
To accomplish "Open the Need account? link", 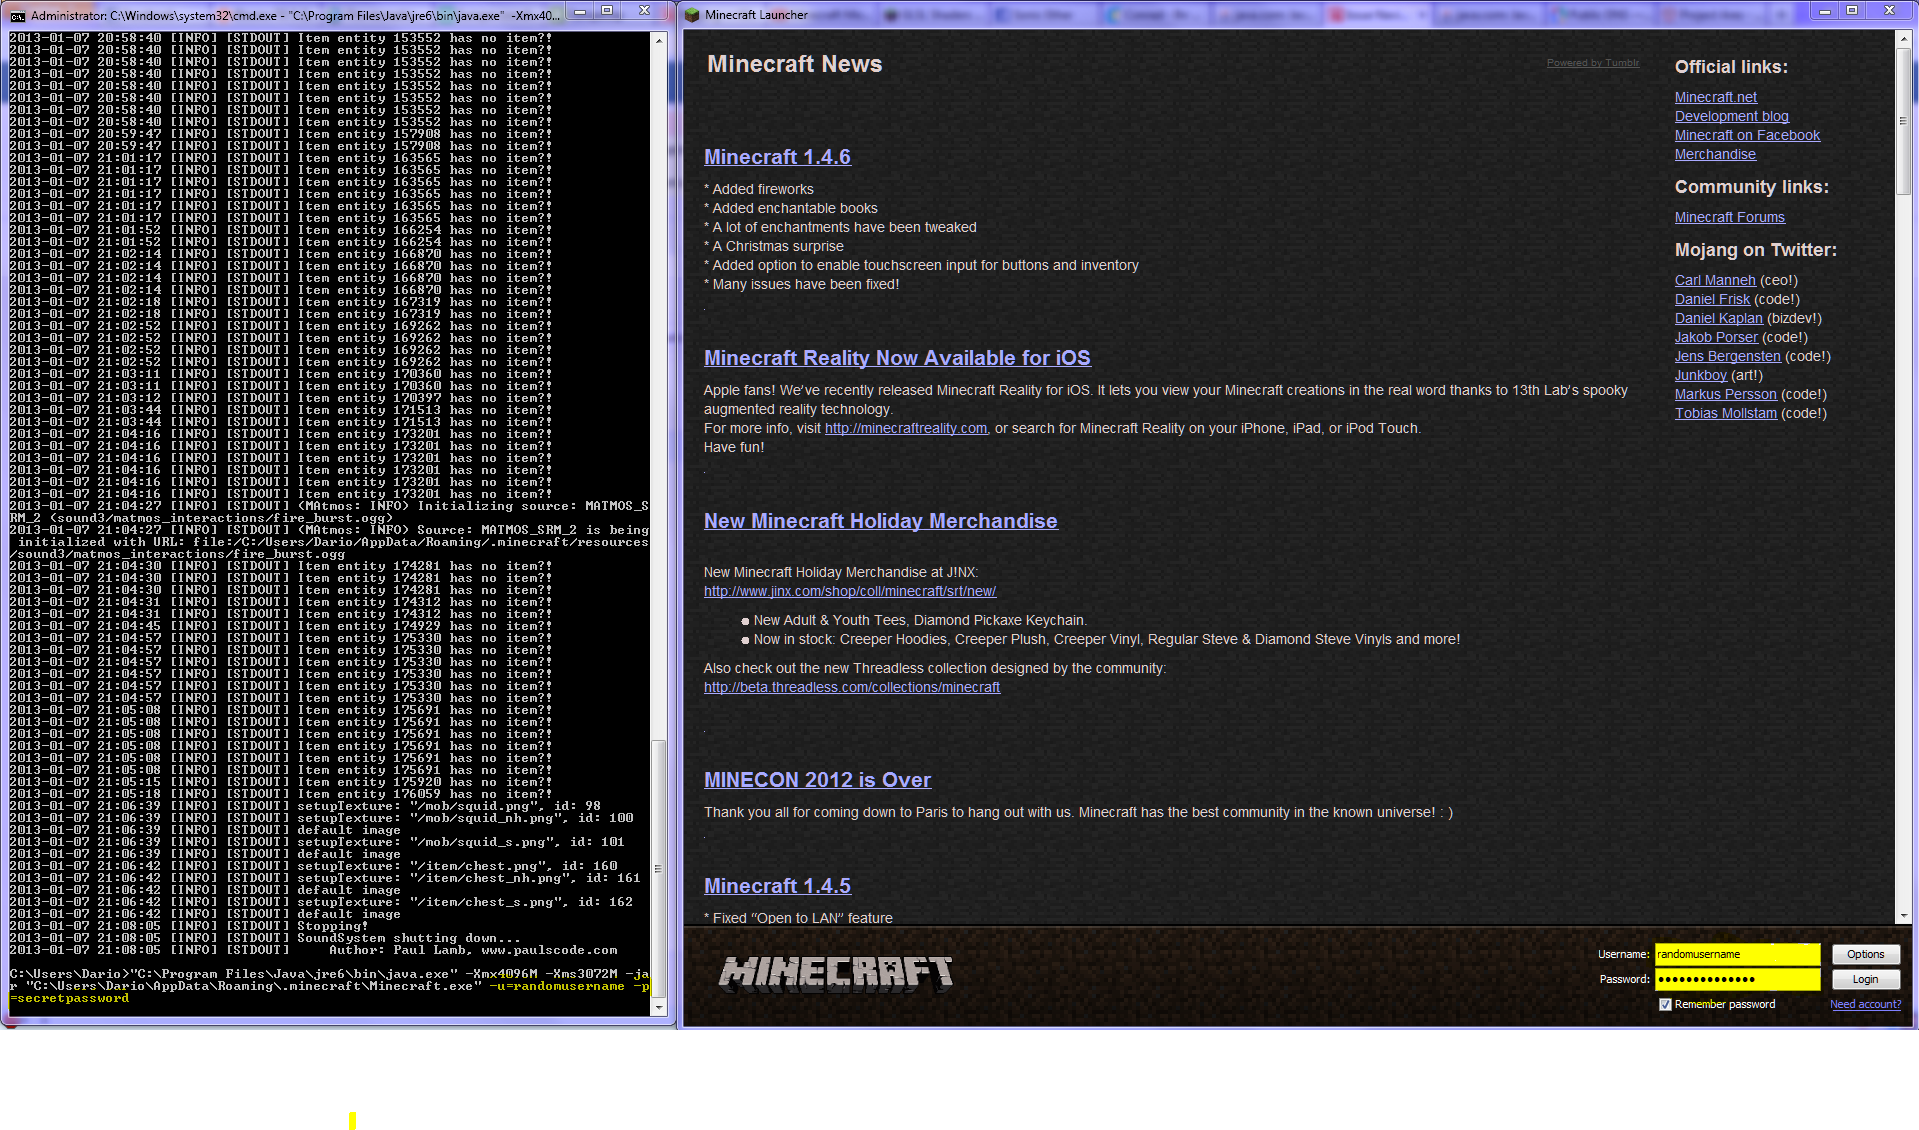I will point(1866,1004).
